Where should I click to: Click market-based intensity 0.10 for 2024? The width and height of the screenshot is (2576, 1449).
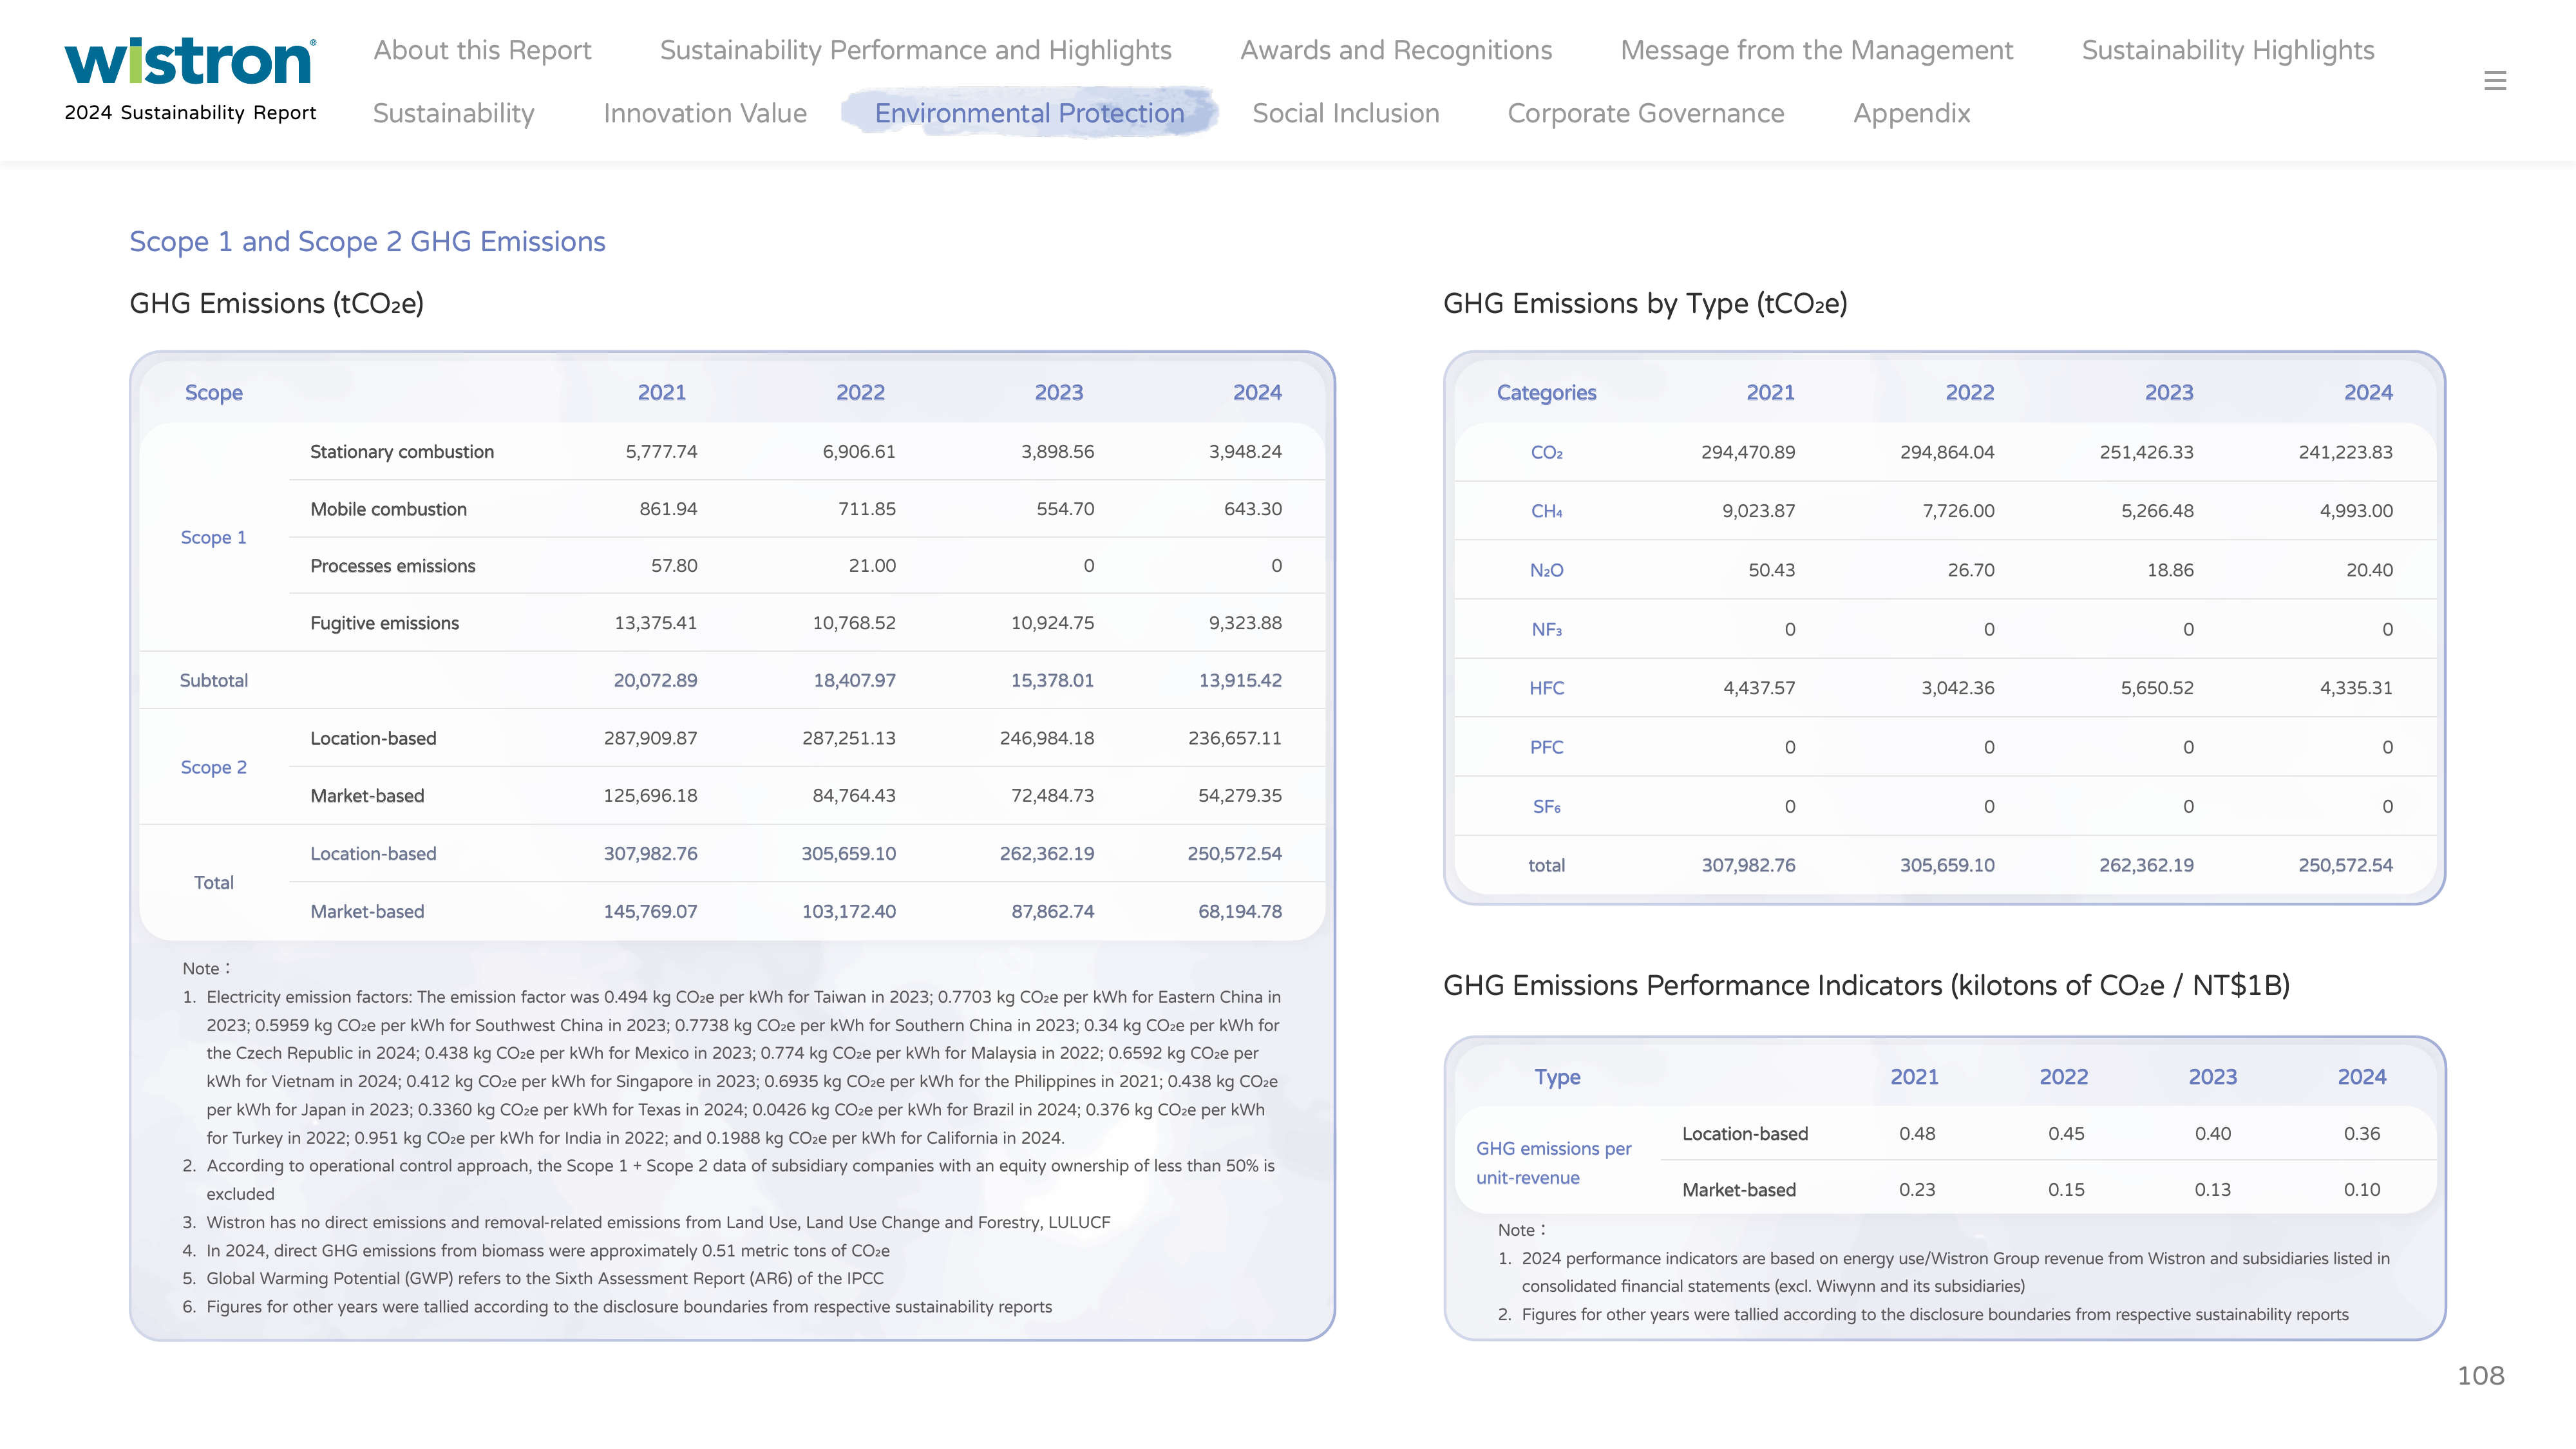pyautogui.click(x=2361, y=1189)
